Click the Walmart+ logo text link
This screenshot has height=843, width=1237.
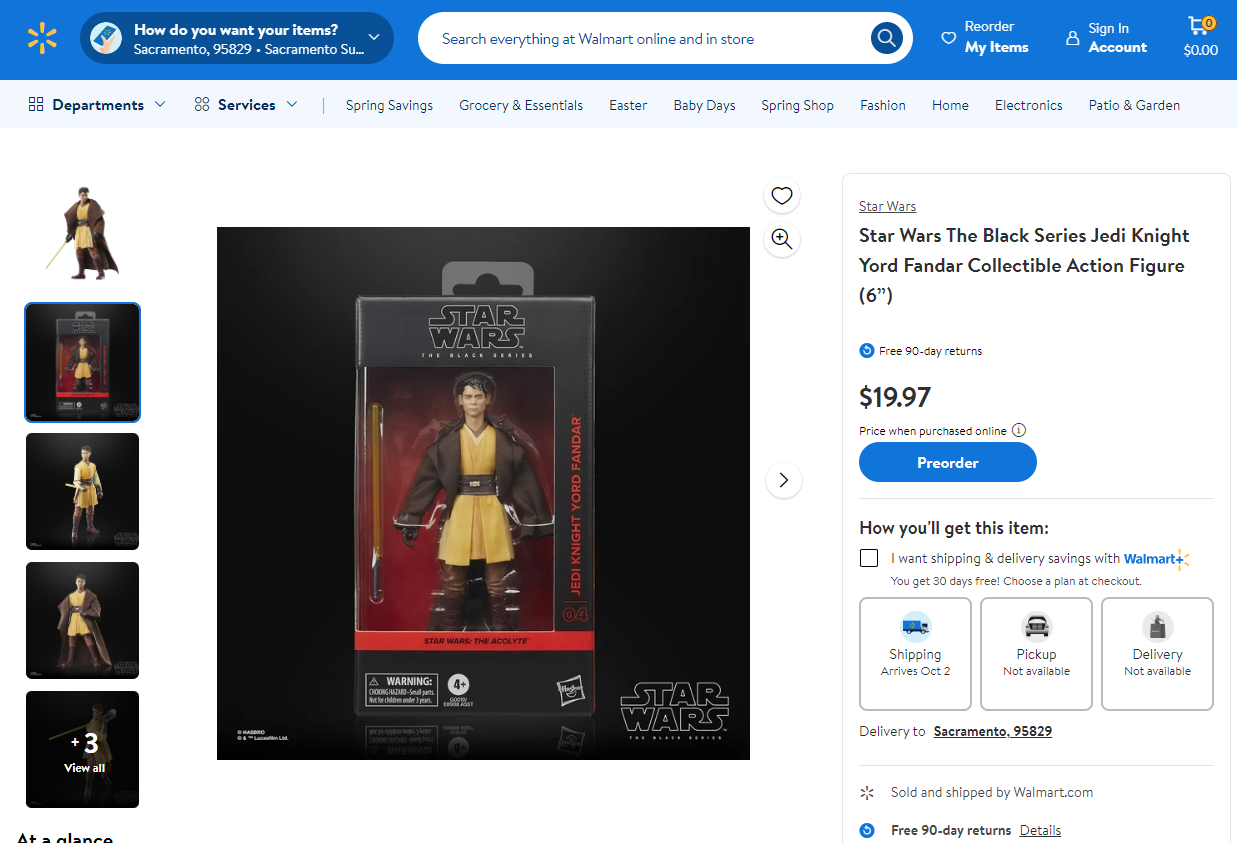pos(1156,558)
